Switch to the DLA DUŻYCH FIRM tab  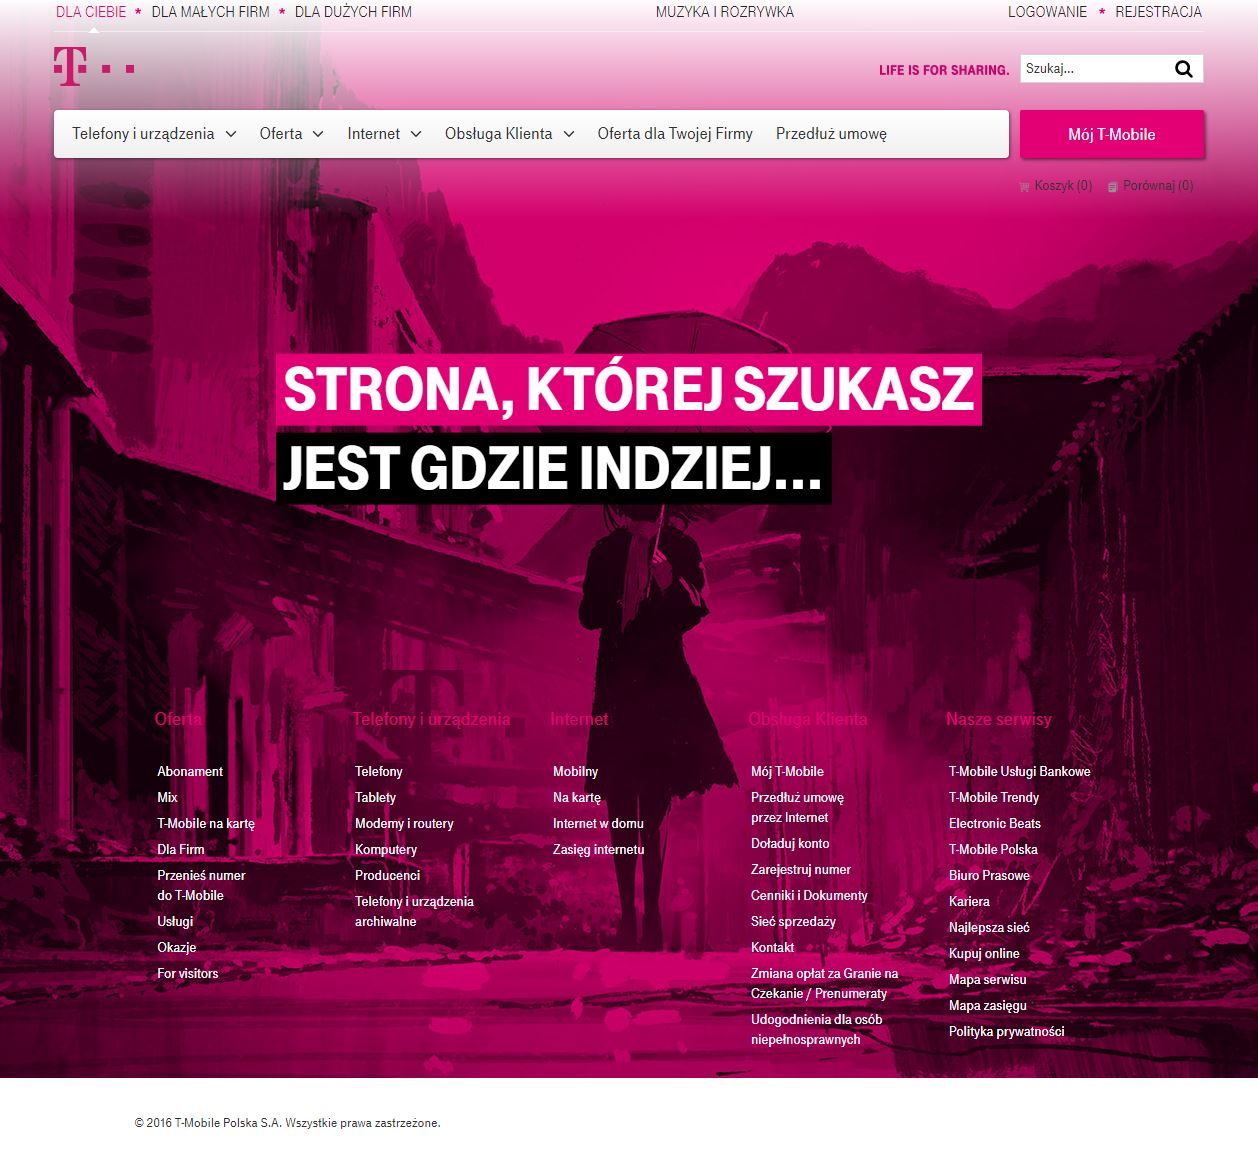353,12
